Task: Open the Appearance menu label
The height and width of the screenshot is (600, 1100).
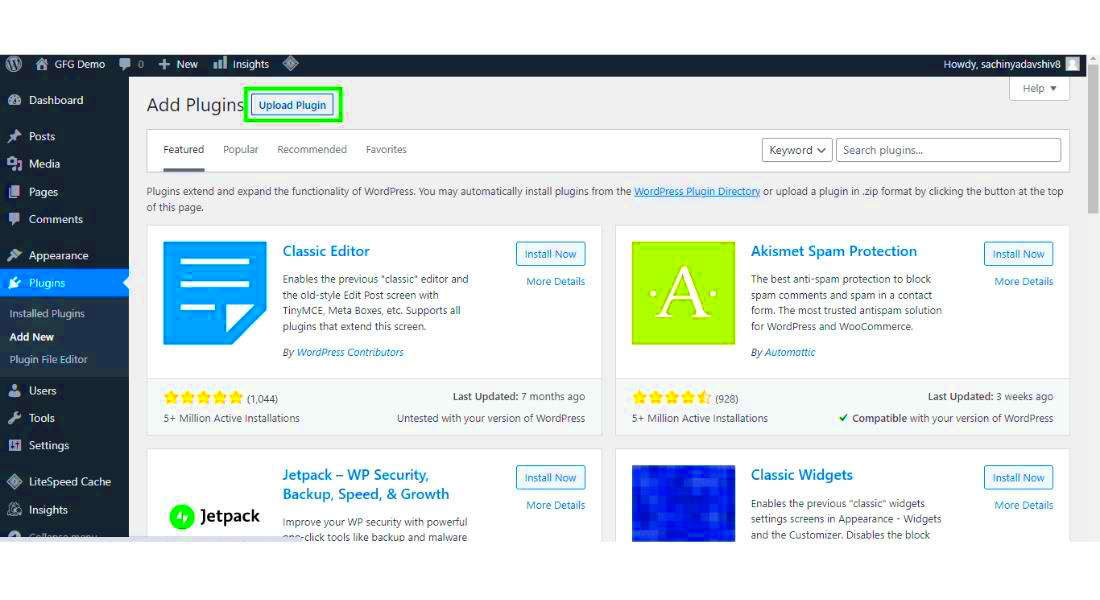Action: point(58,255)
